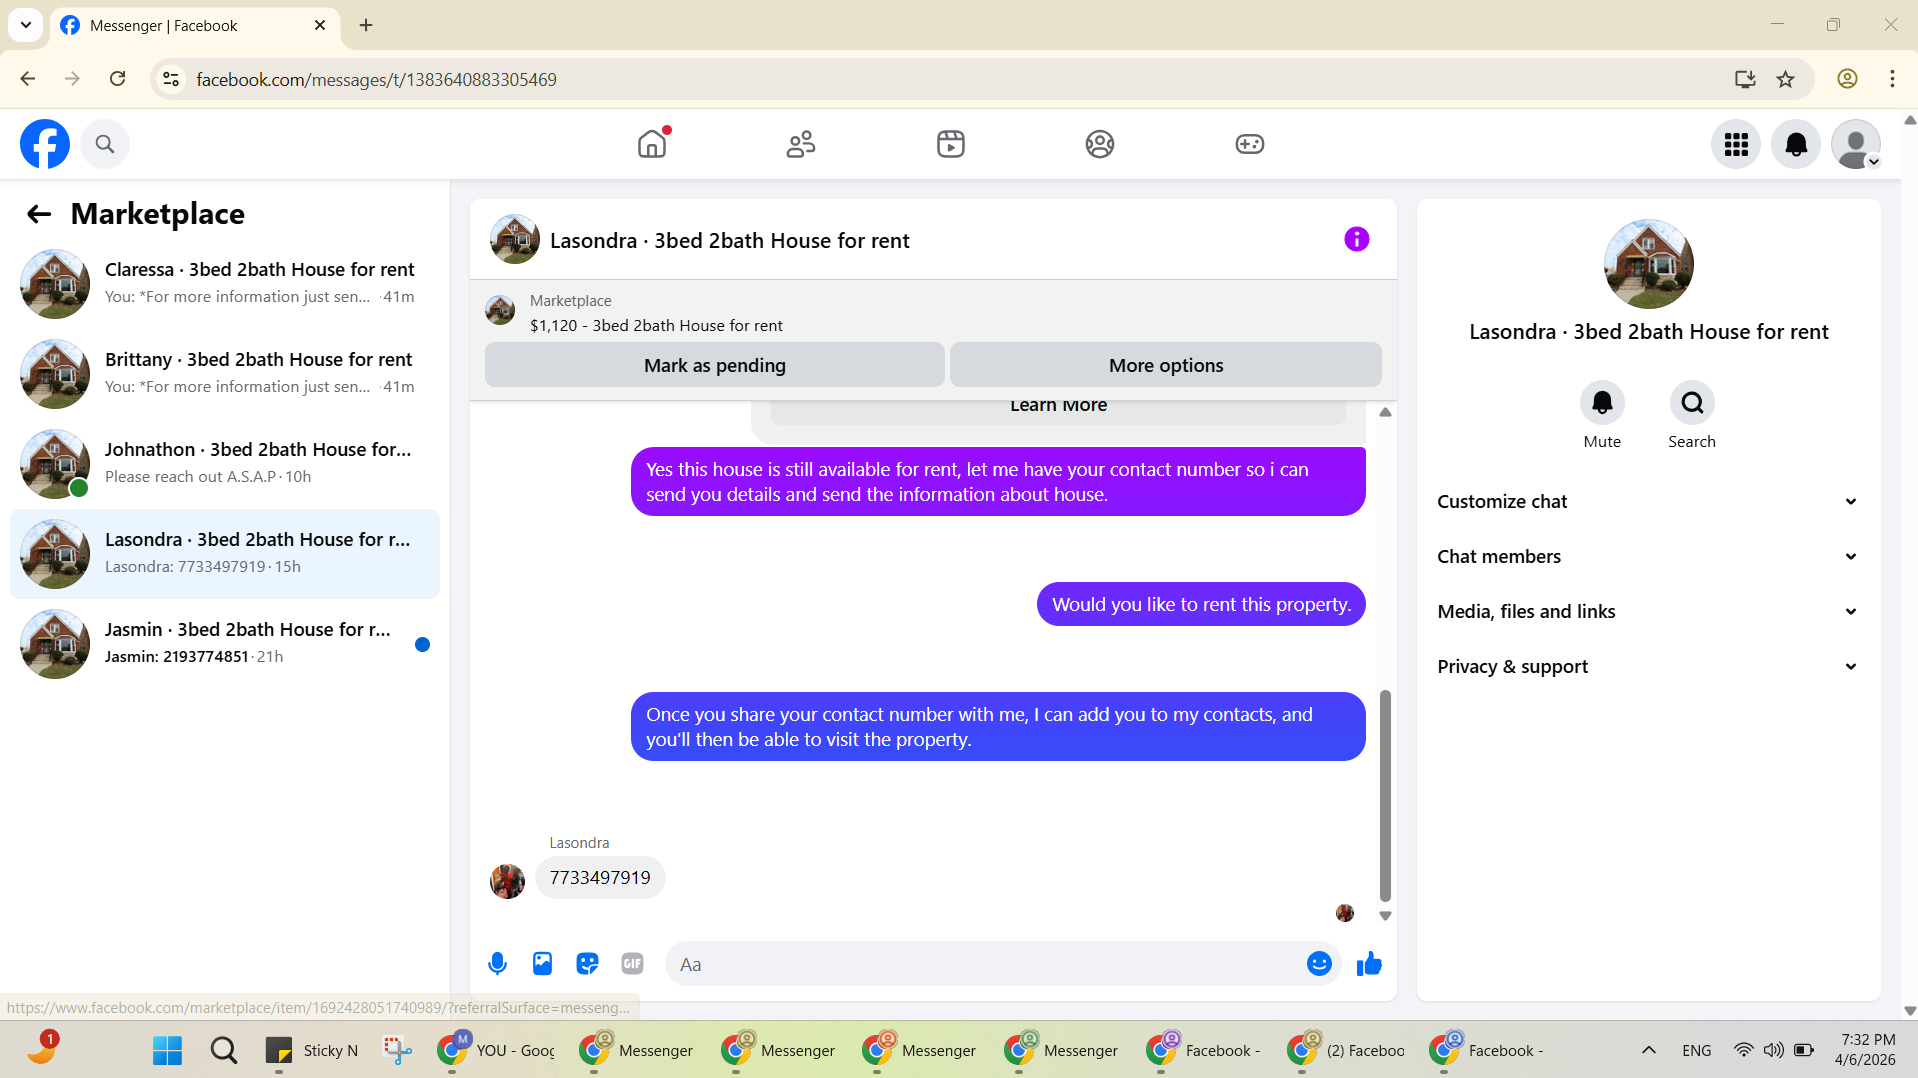The image size is (1918, 1078).
Task: Search in conversation using magnifier icon
Action: point(1692,403)
